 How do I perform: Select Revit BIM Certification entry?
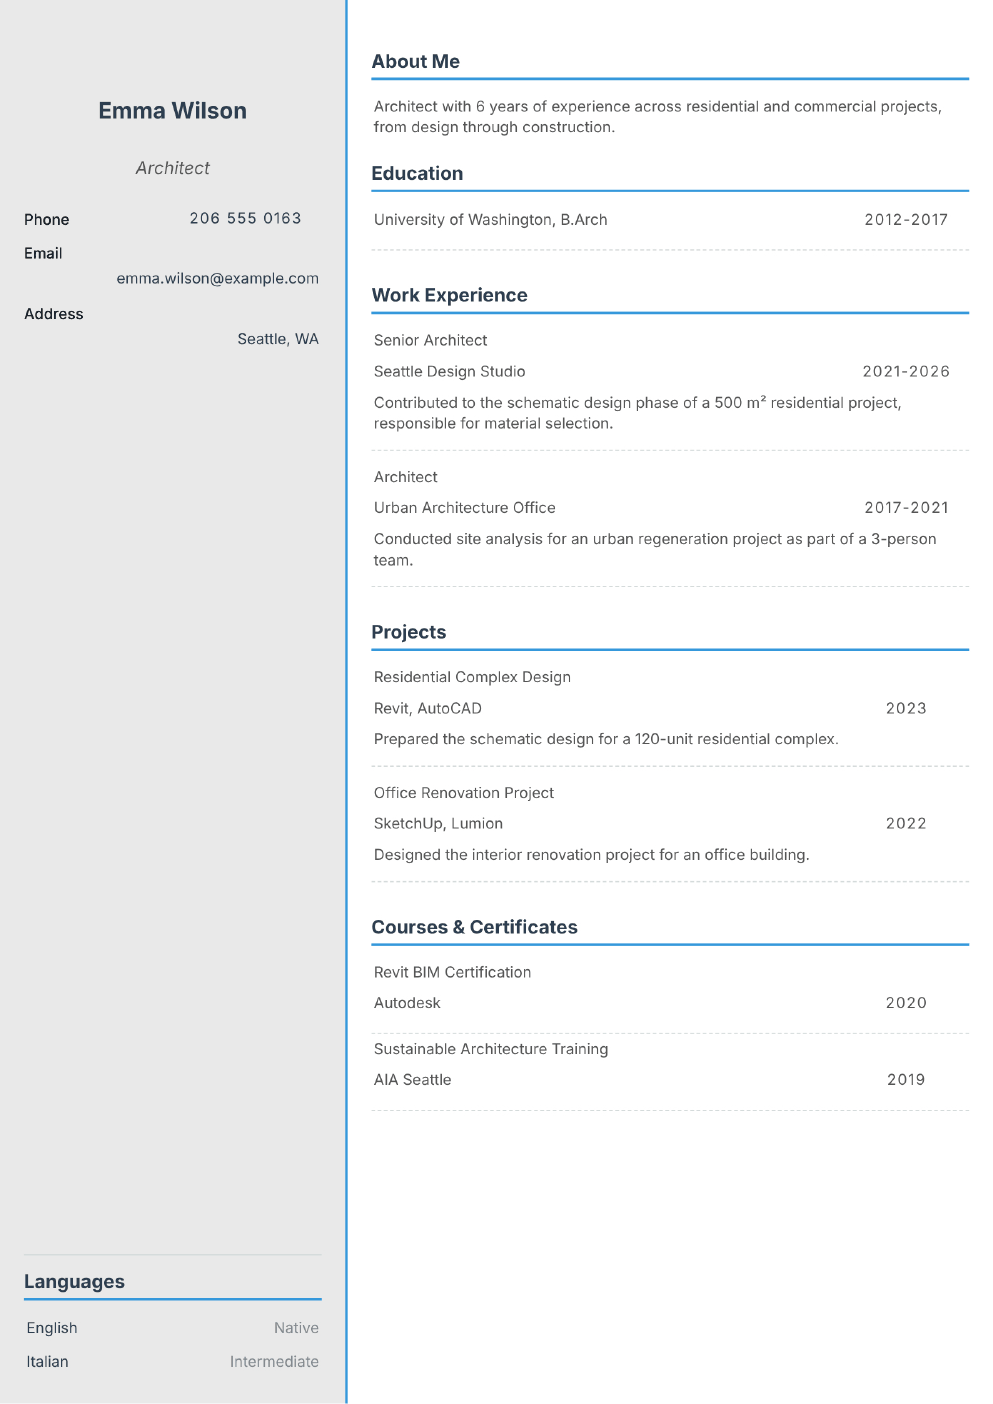(x=453, y=973)
